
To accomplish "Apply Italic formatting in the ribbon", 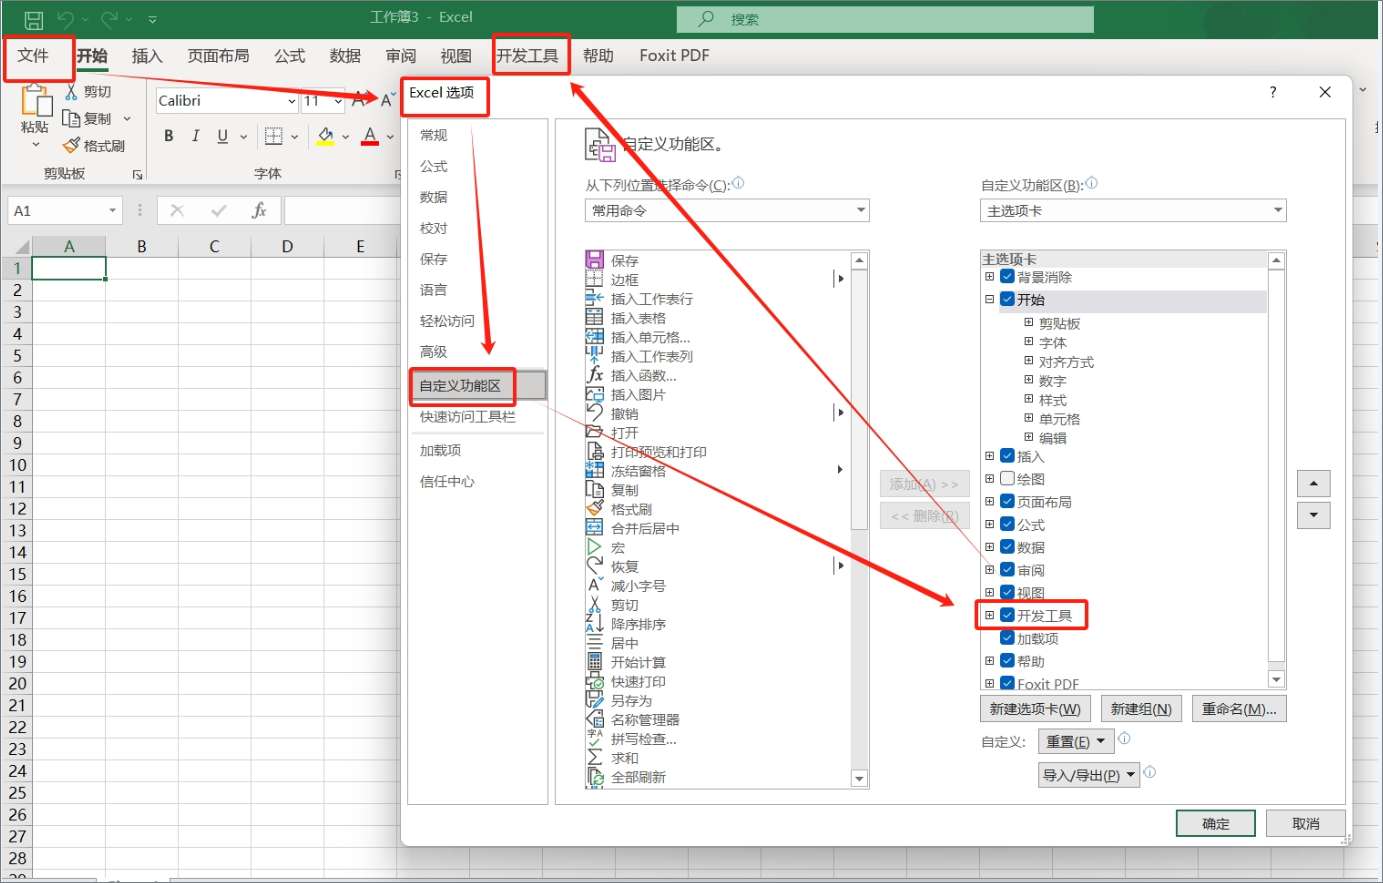I will coord(195,136).
